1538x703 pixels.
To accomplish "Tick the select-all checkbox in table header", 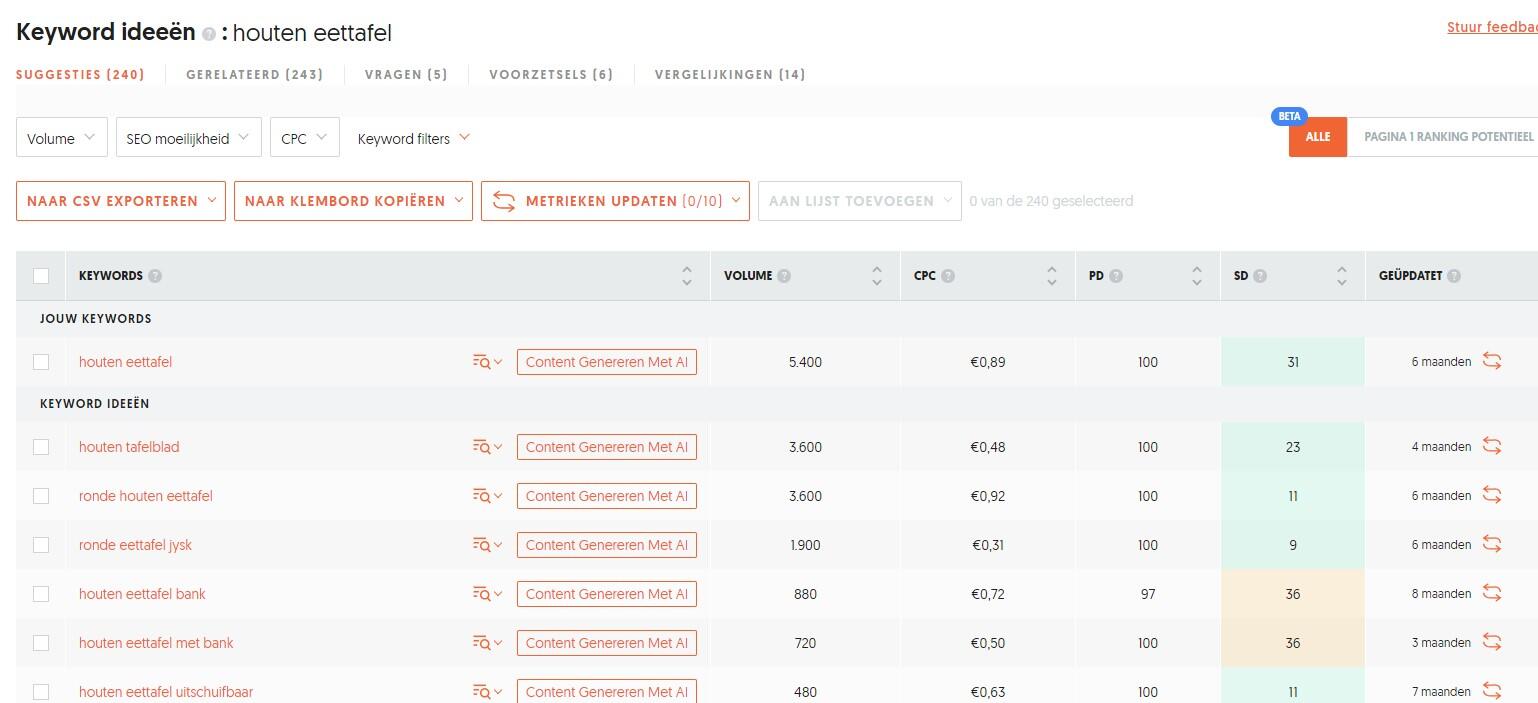I will click(41, 276).
